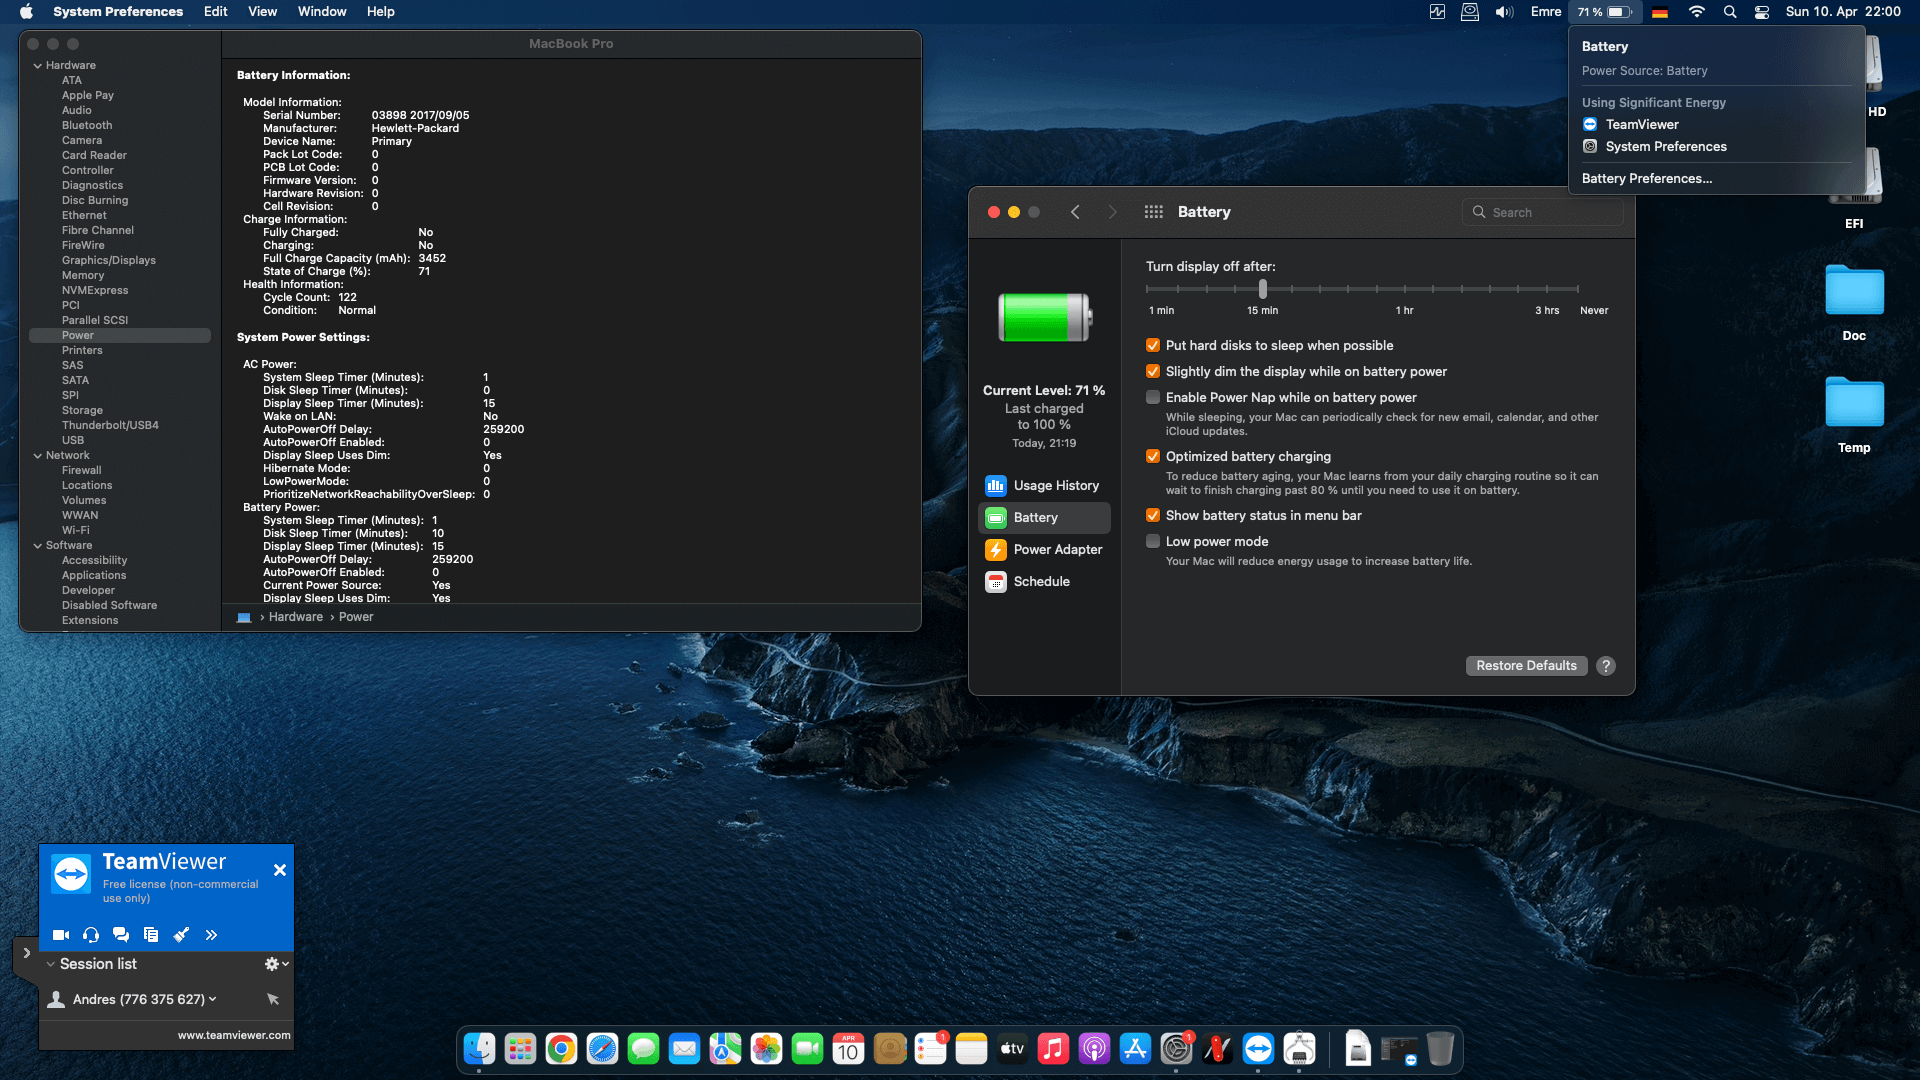The width and height of the screenshot is (1920, 1080).
Task: Select Battery Preferences… from battery menu
Action: click(x=1646, y=179)
